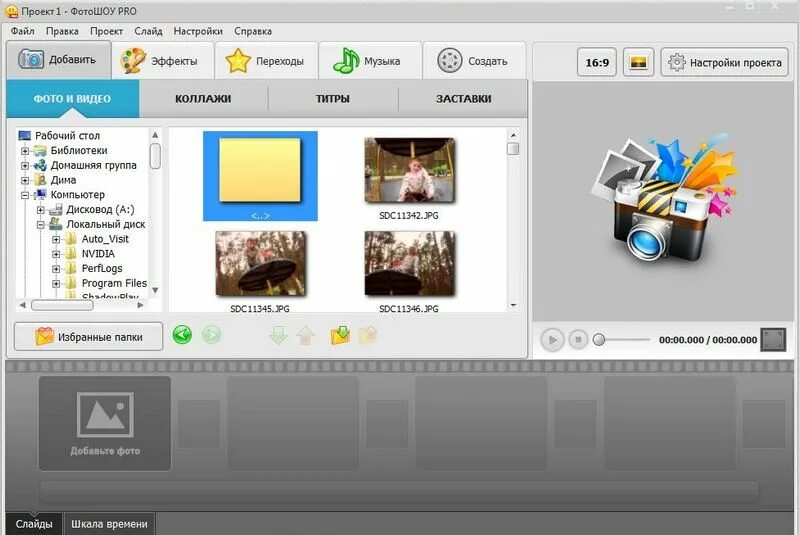Select the Компьютер icon

tap(40, 195)
